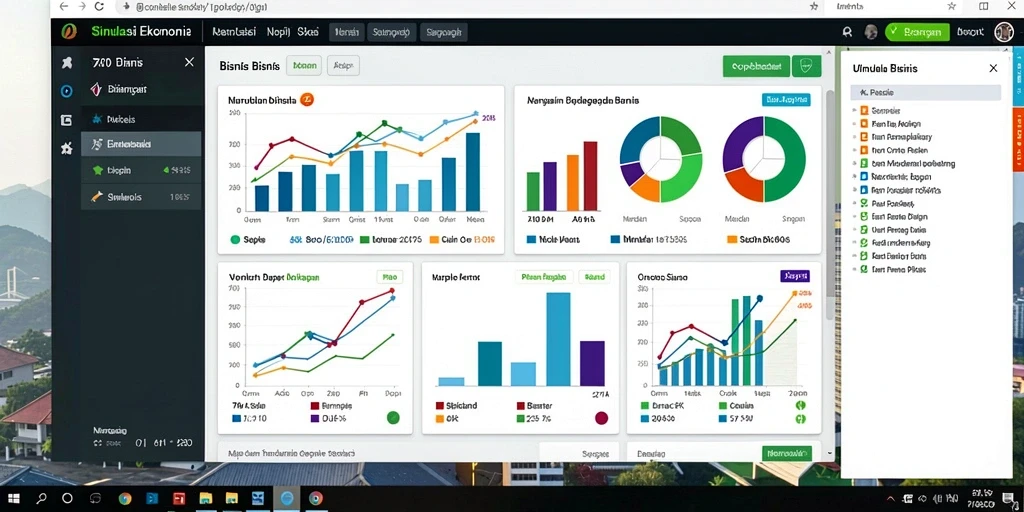Image resolution: width=1024 pixels, height=512 pixels.
Task: Open the puzzle-piece icon in left rail
Action: pos(67,63)
